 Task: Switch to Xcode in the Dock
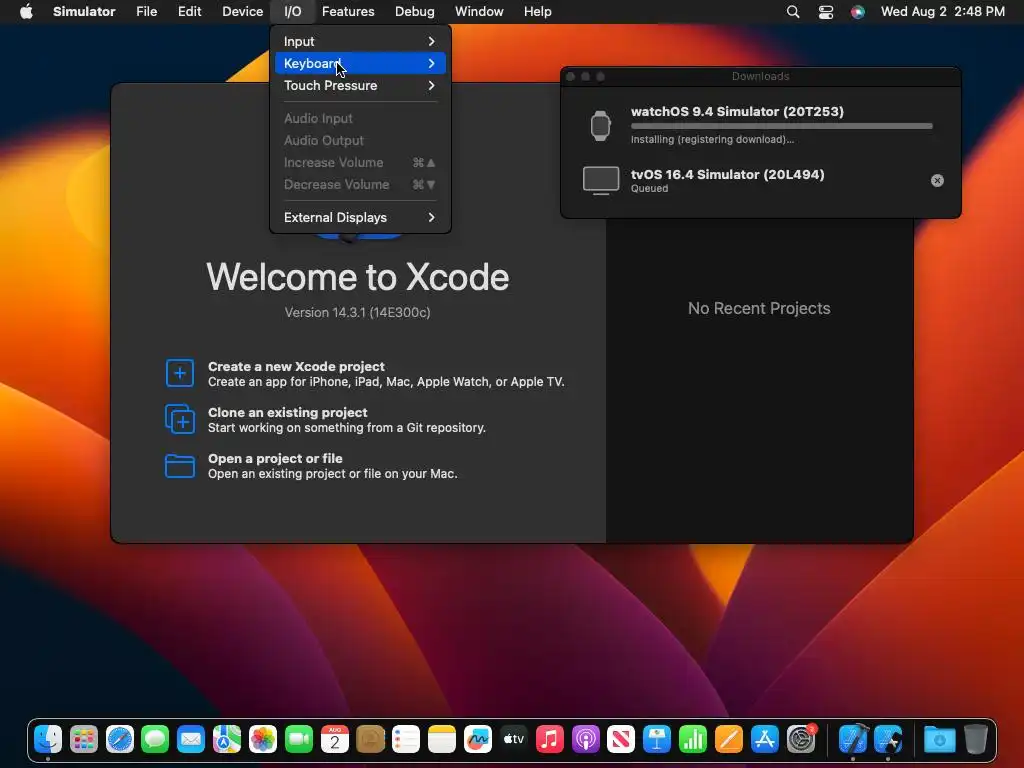852,739
